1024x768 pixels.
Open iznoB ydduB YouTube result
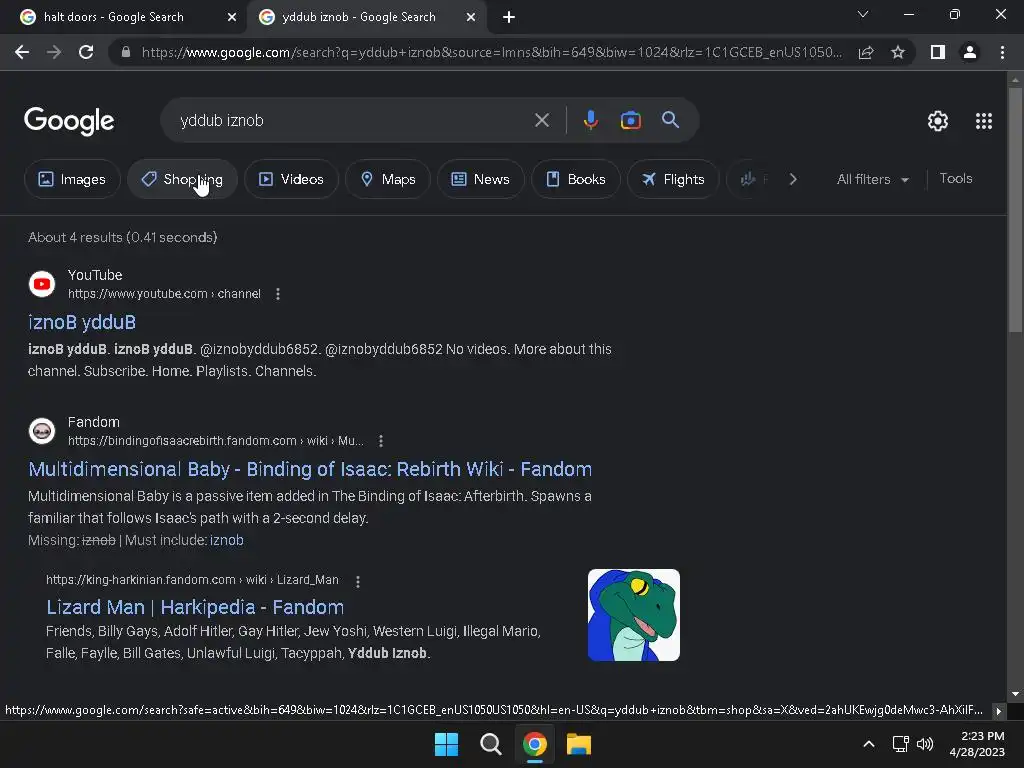click(x=82, y=322)
